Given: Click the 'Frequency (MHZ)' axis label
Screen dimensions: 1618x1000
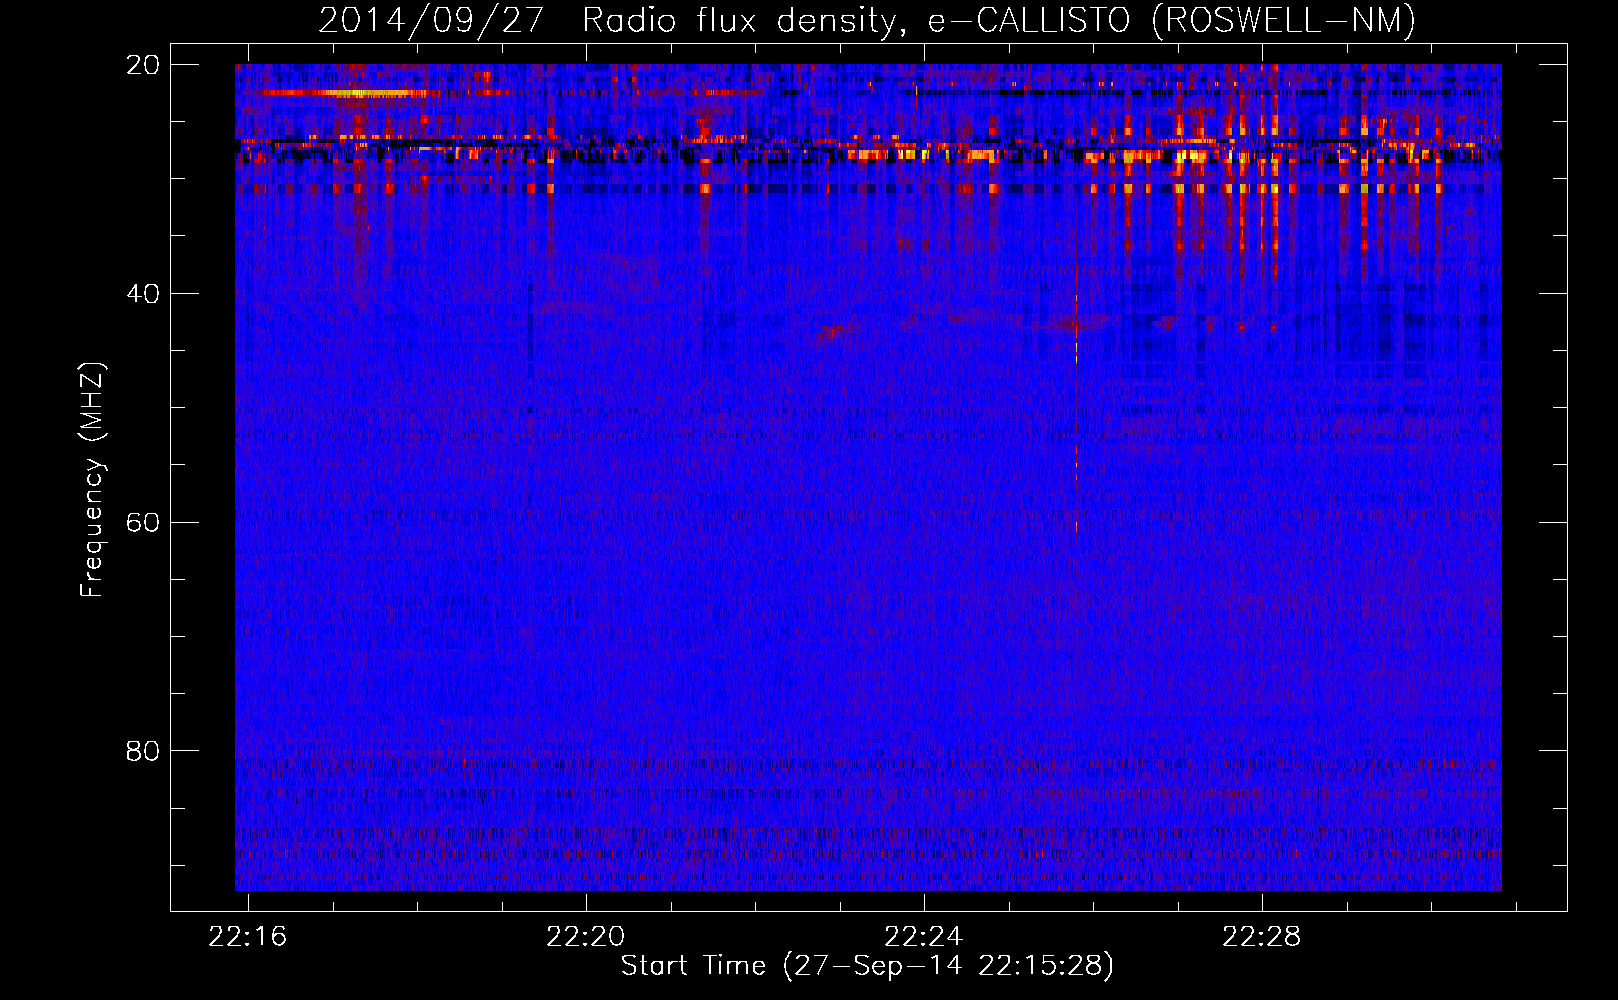Looking at the screenshot, I should click(92, 480).
